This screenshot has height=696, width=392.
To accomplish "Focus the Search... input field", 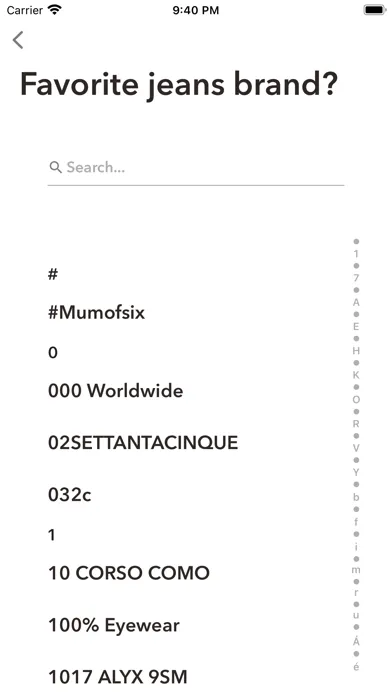I will 196,168.
